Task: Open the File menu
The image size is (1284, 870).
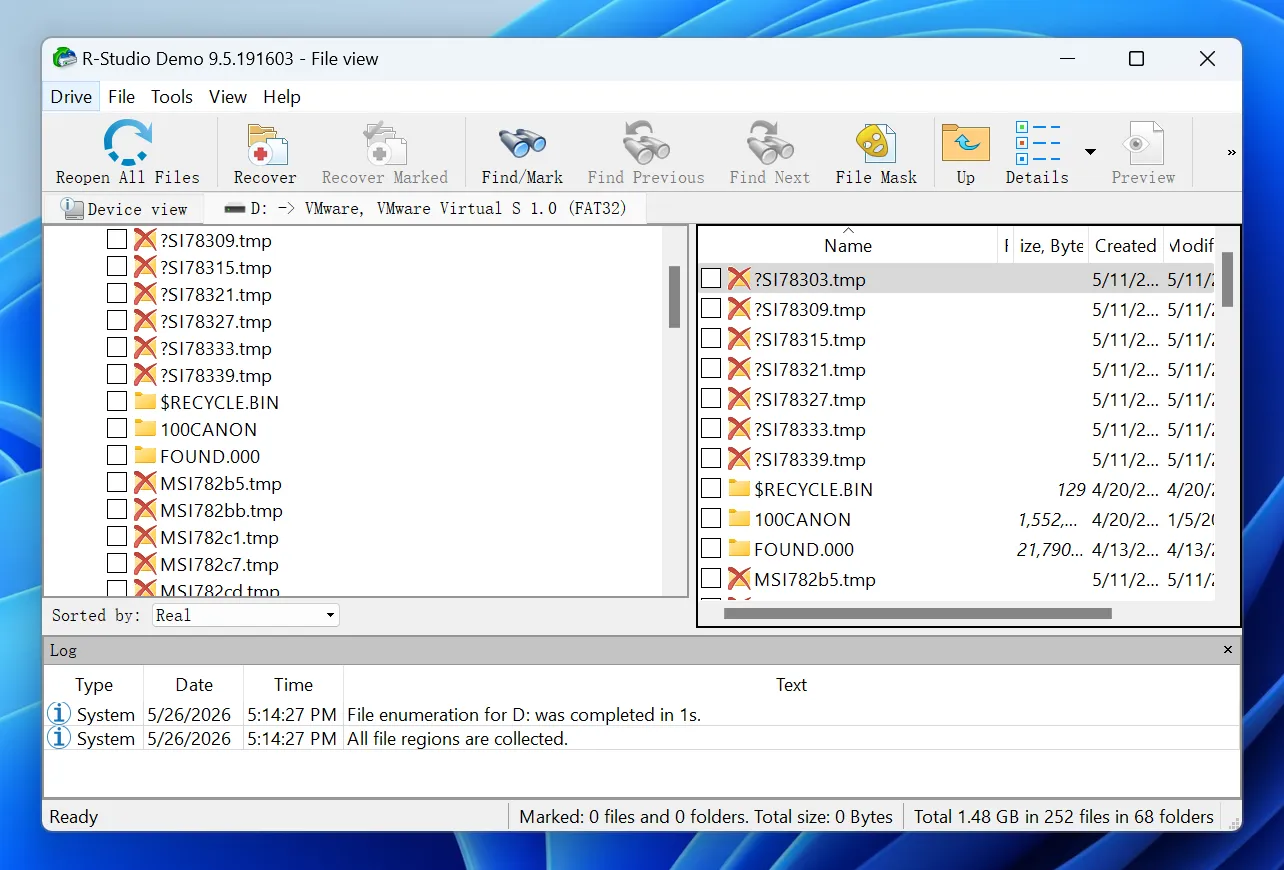Action: point(121,97)
